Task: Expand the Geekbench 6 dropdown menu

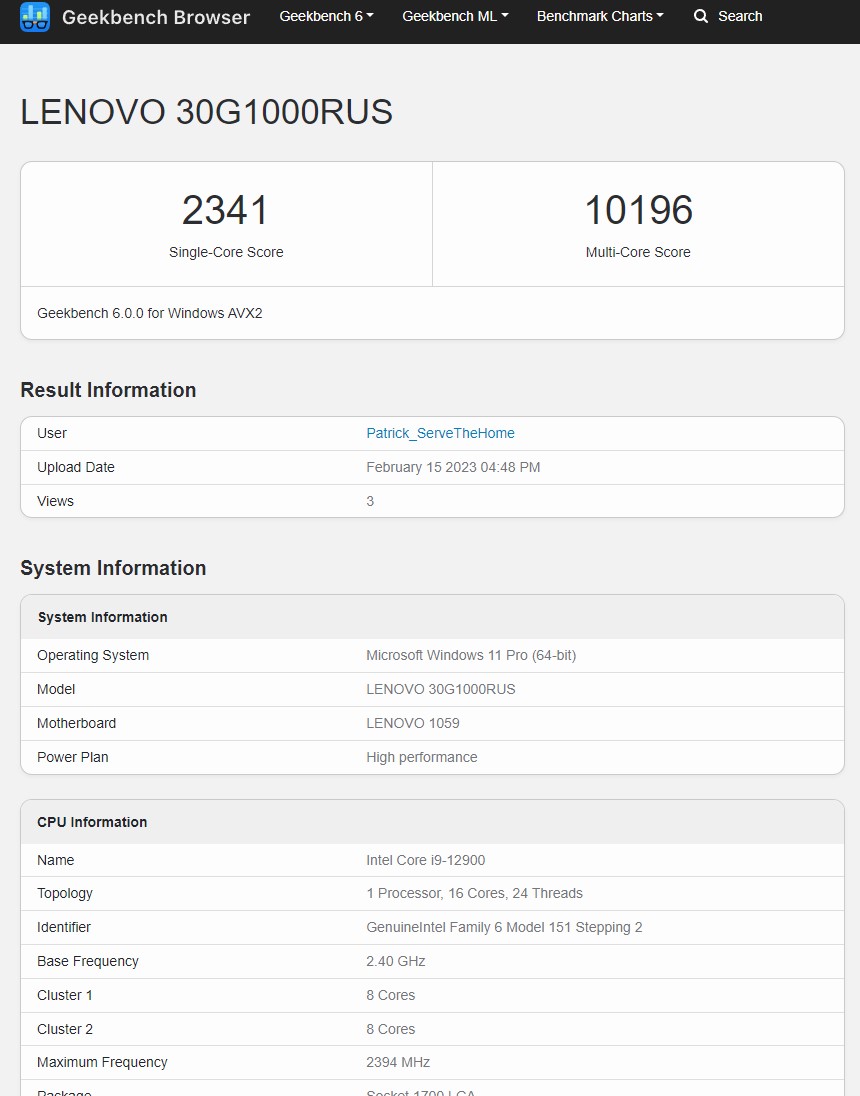Action: pos(326,16)
